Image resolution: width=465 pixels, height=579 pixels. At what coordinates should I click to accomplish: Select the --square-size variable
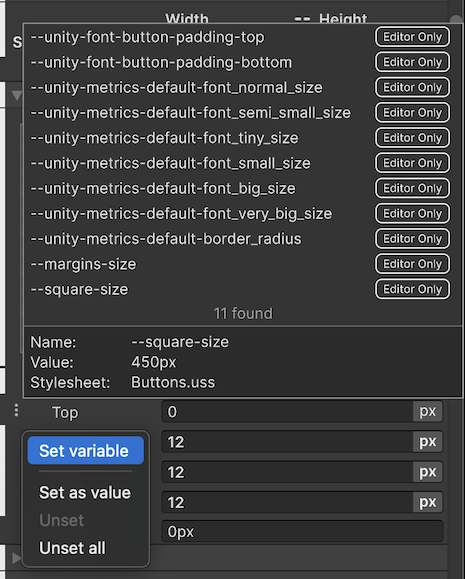[242, 289]
